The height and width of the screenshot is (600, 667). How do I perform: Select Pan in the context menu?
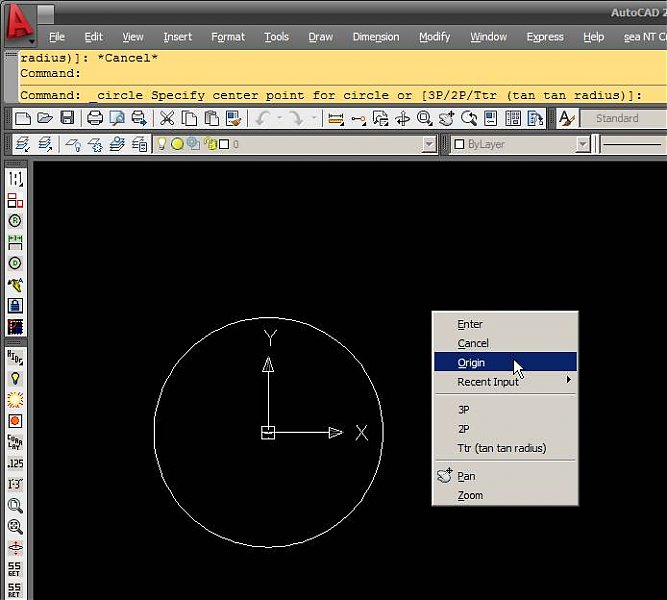coord(505,476)
